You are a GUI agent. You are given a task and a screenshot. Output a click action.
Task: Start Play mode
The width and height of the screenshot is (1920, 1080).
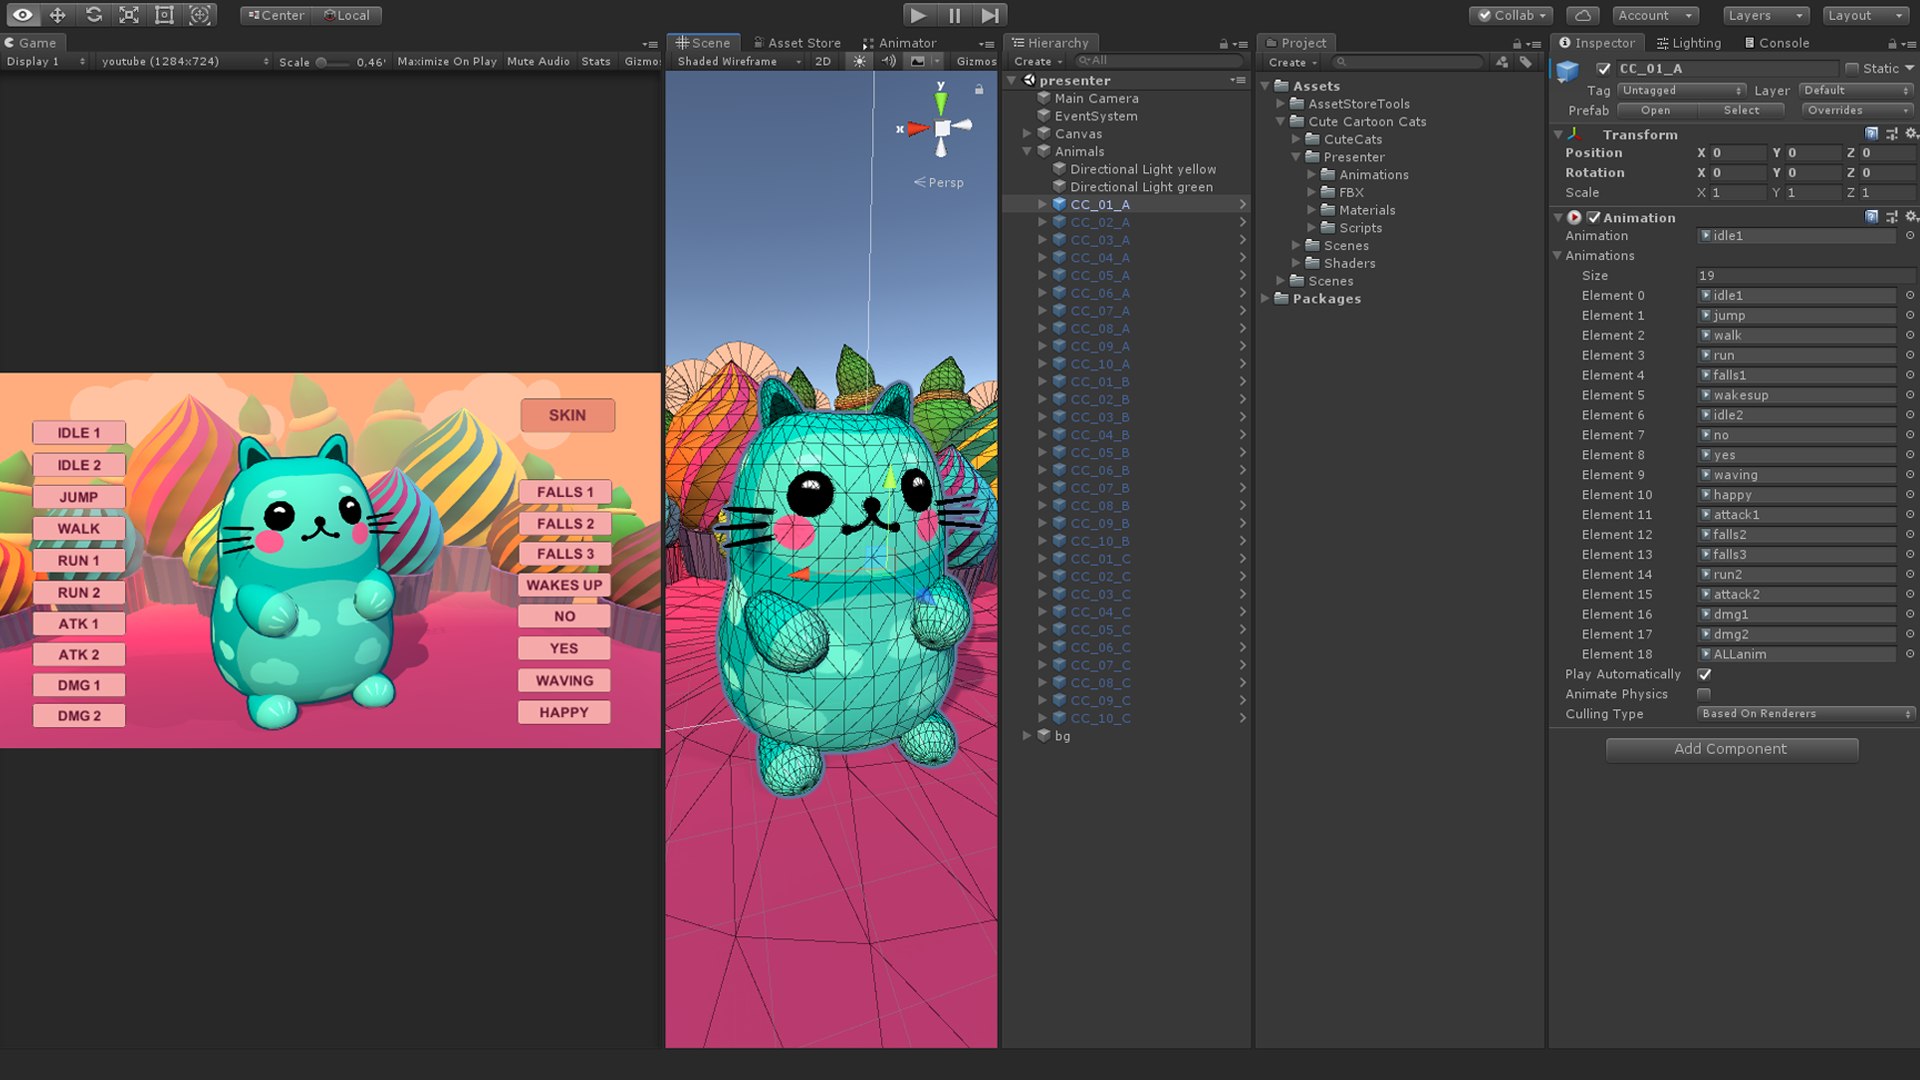click(918, 15)
